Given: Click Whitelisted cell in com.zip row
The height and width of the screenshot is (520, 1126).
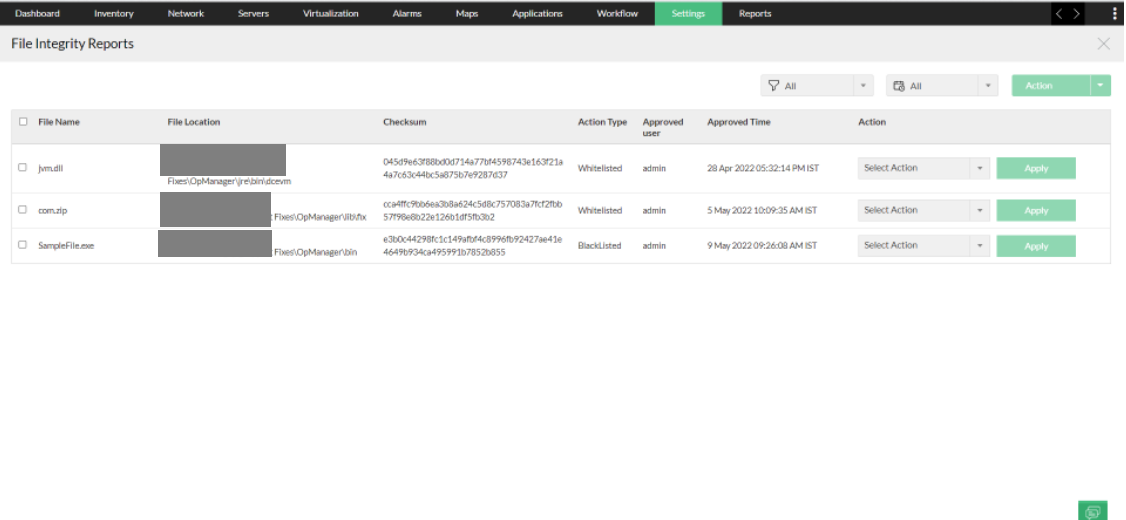Looking at the screenshot, I should tap(600, 210).
